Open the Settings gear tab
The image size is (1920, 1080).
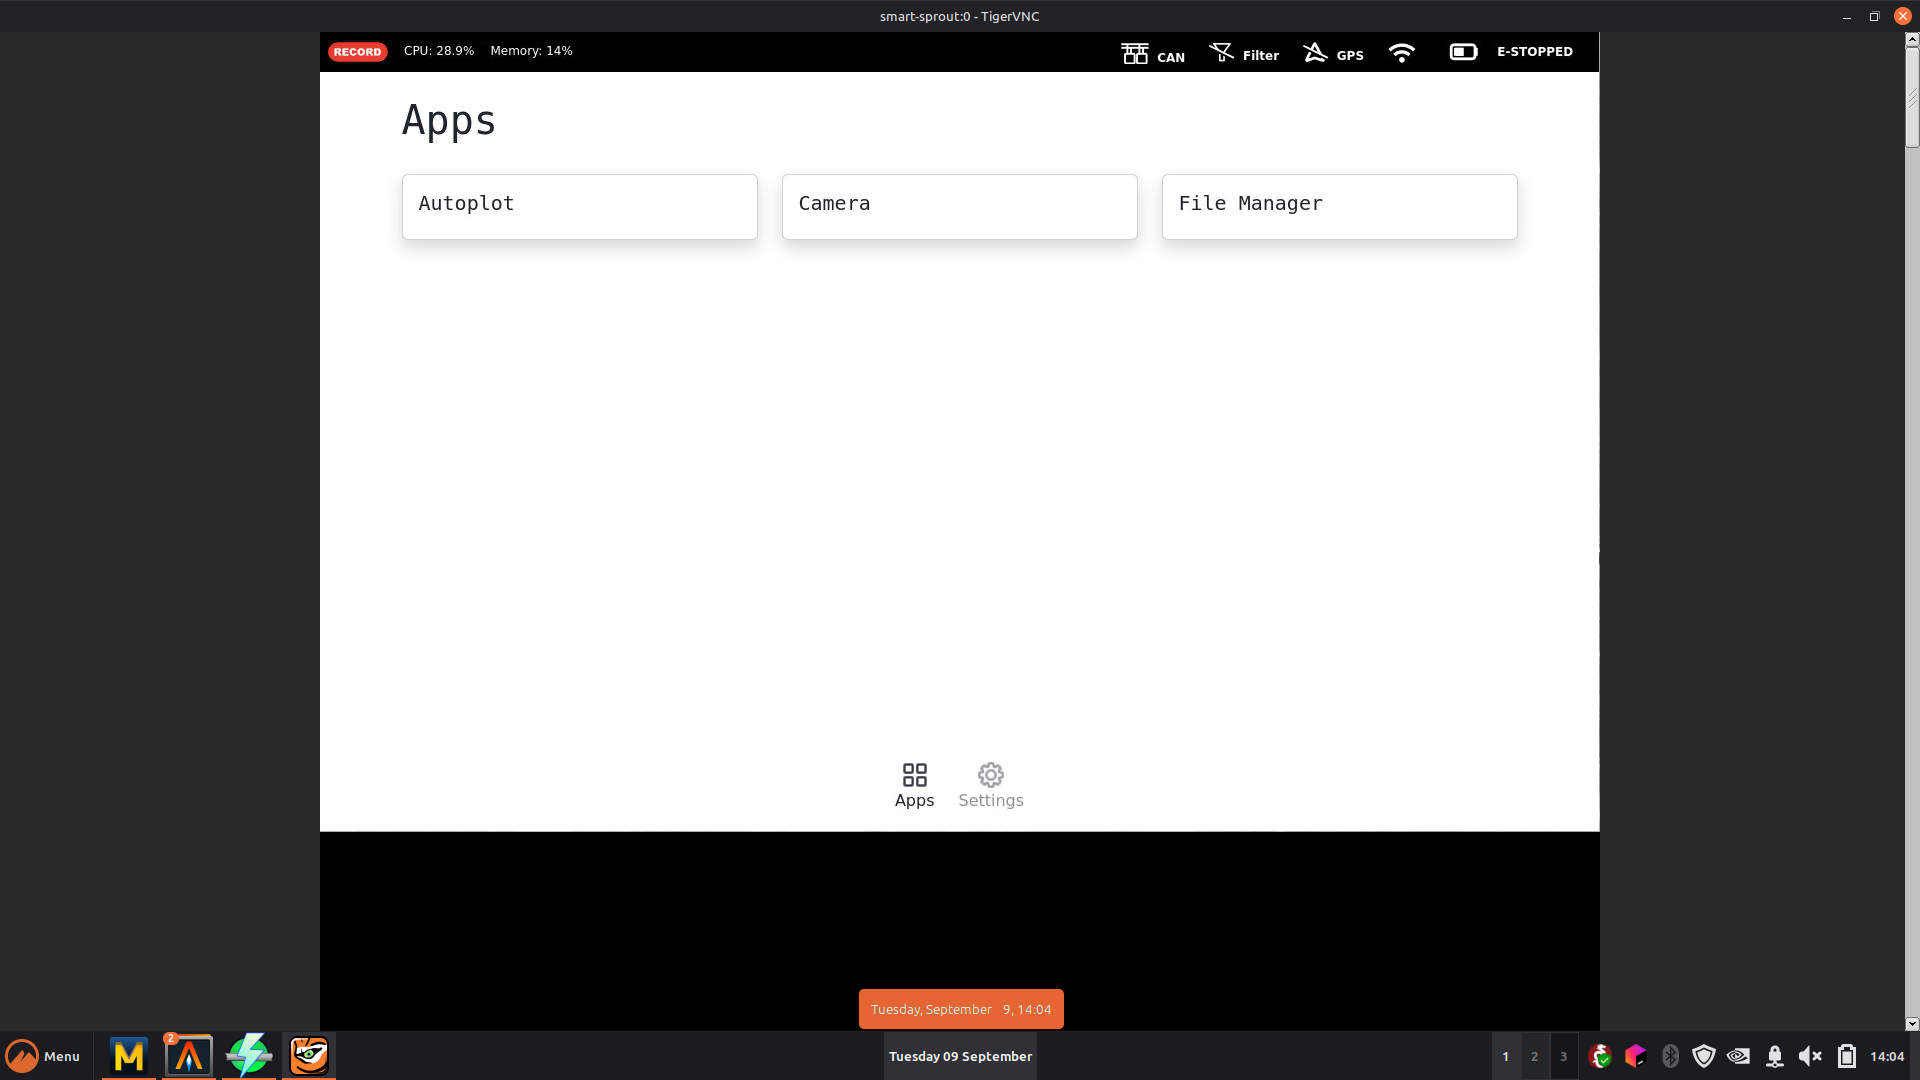pos(990,785)
